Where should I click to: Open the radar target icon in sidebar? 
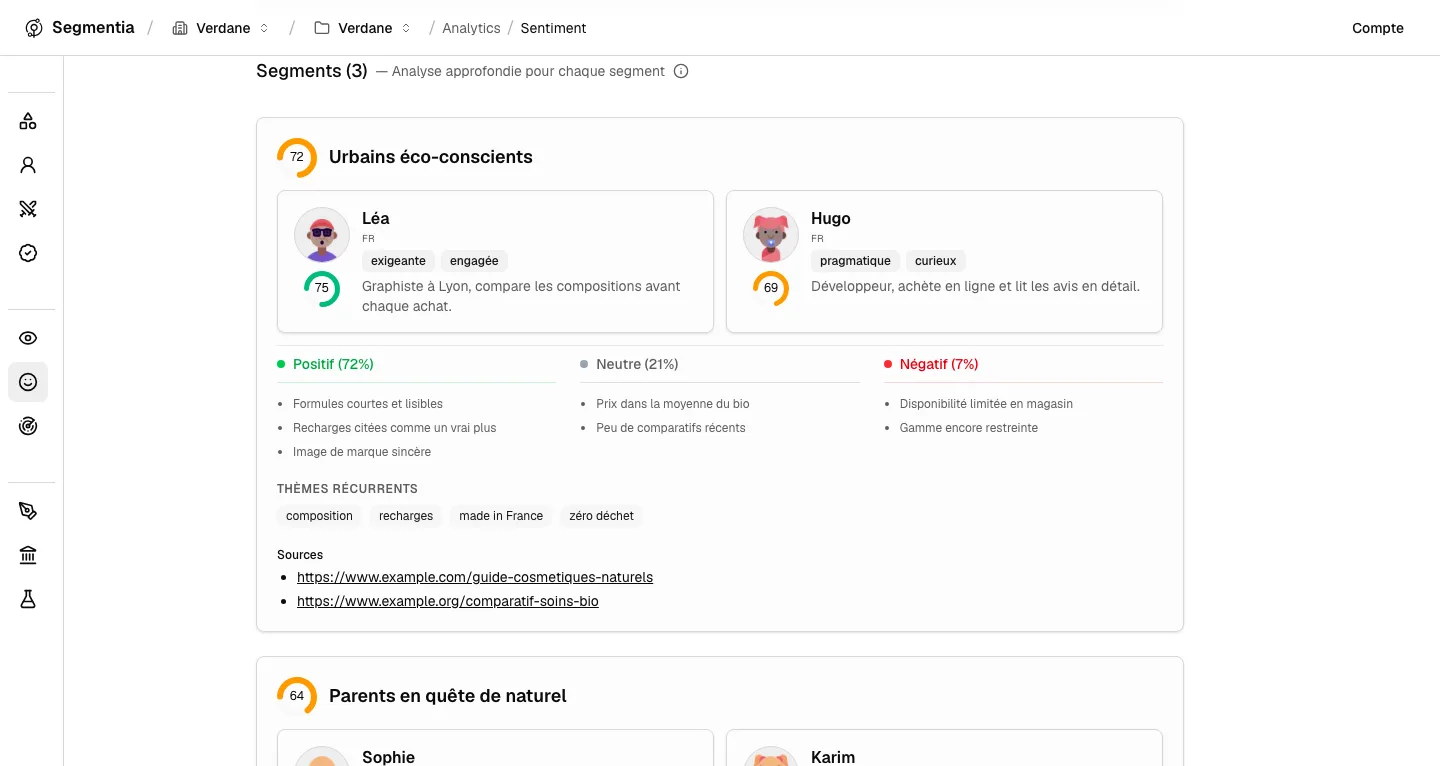(x=28, y=426)
